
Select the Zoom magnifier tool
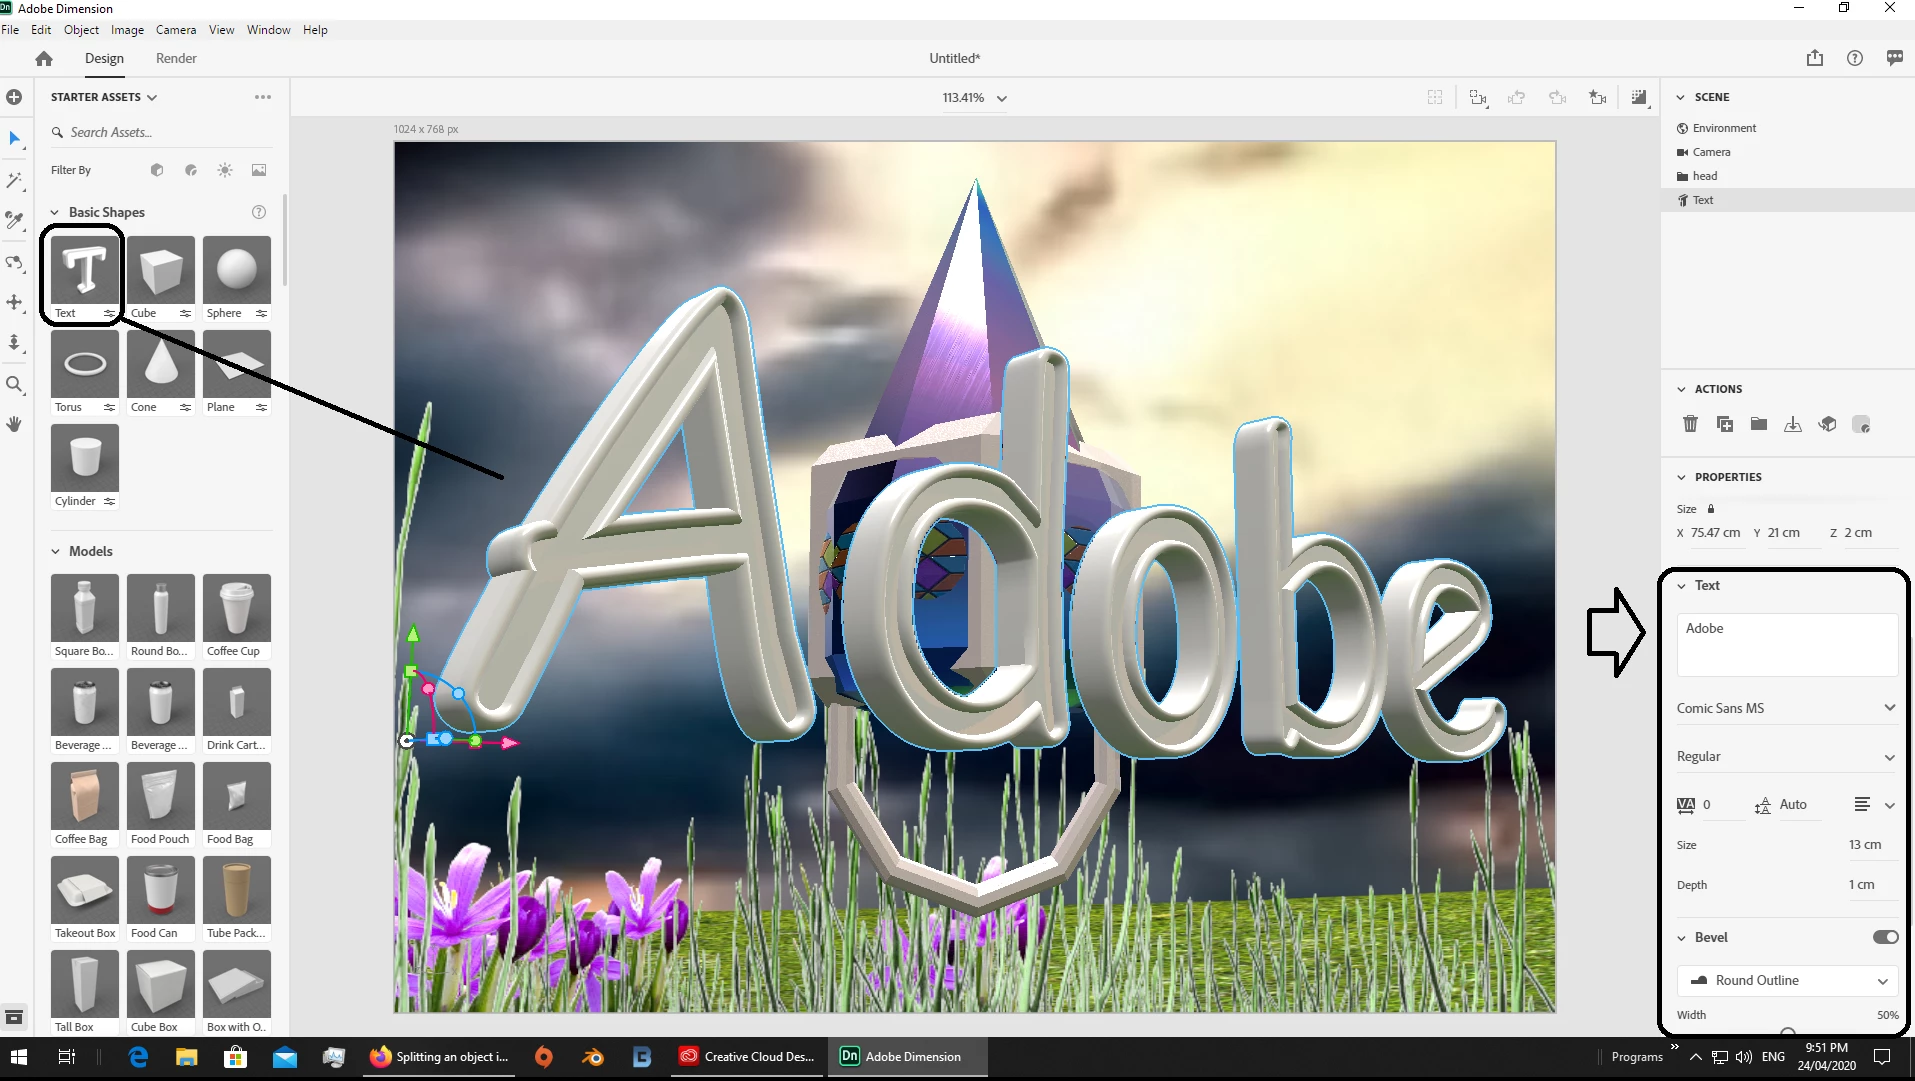[x=14, y=385]
